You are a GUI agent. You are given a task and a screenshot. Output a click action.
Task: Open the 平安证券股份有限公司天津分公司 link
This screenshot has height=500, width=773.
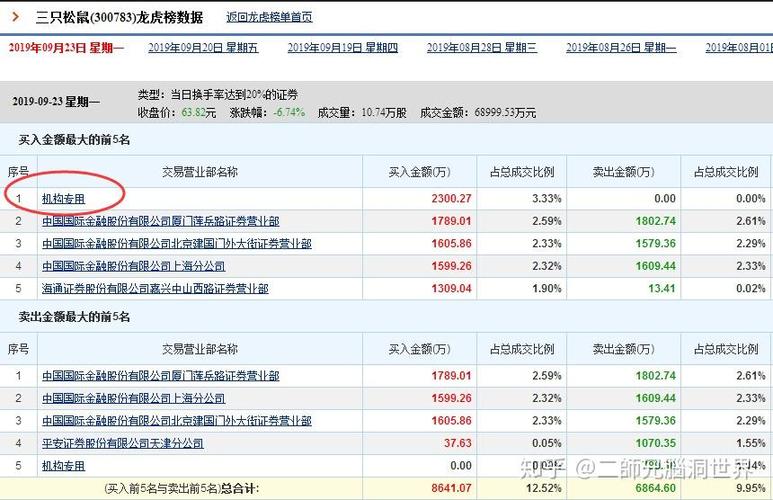[x=123, y=443]
